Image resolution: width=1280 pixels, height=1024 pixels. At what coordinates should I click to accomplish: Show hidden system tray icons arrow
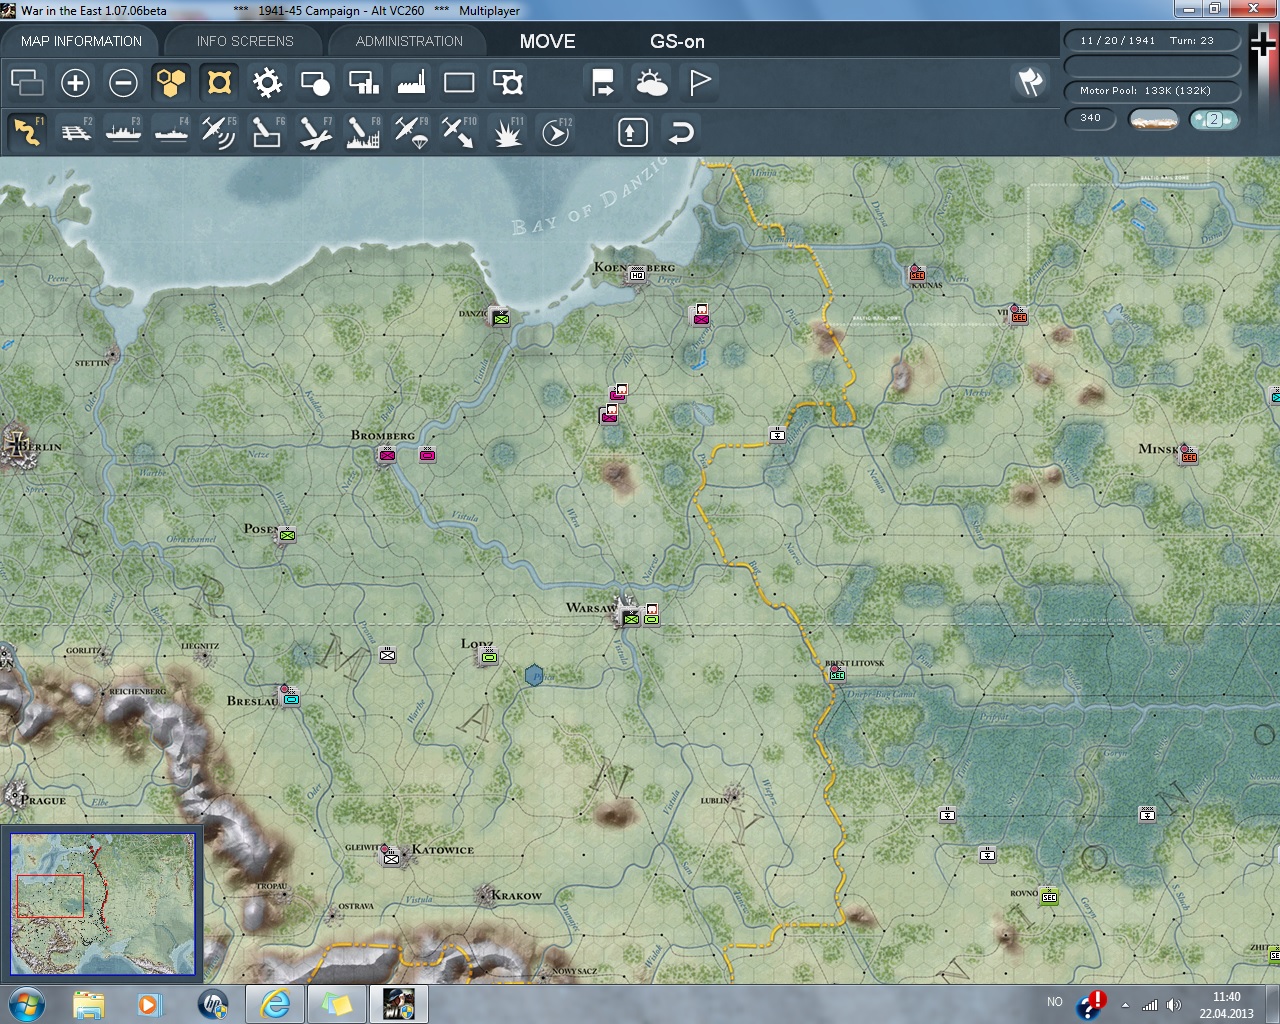coord(1126,1005)
